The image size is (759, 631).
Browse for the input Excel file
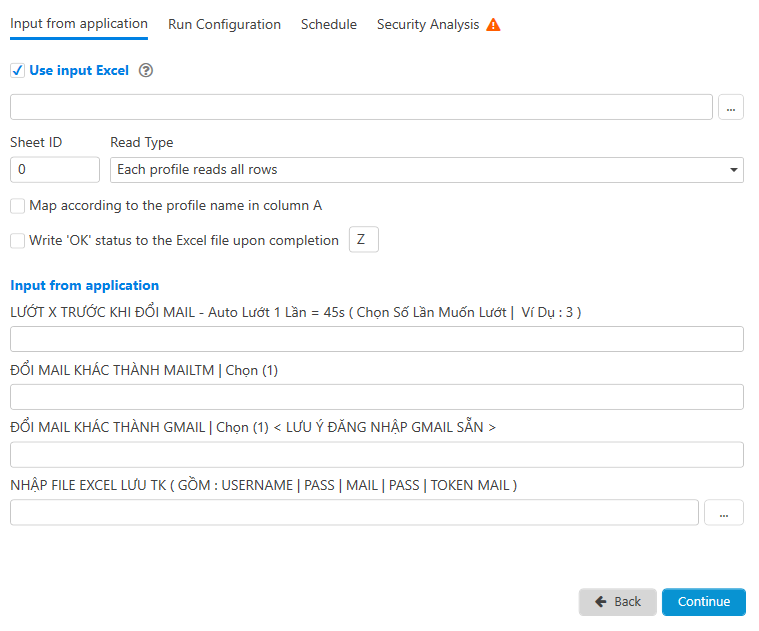point(730,107)
